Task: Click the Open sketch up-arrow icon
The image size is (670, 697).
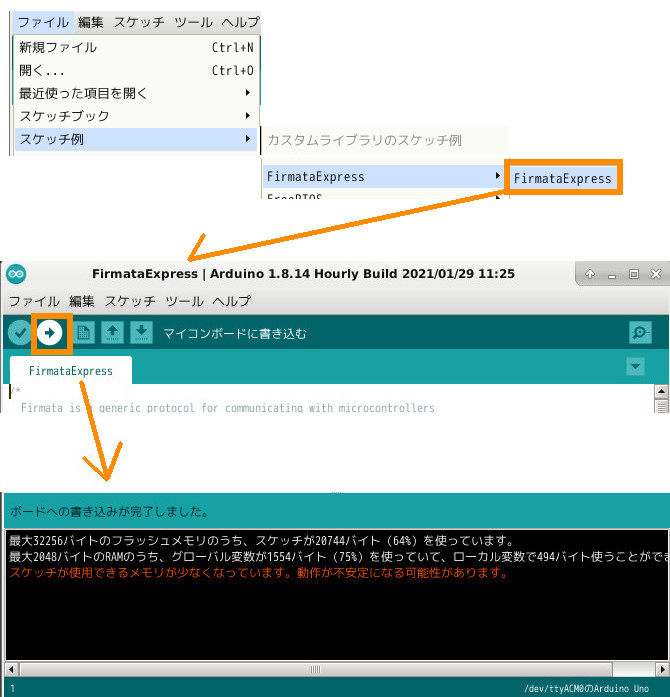Action: pos(112,332)
